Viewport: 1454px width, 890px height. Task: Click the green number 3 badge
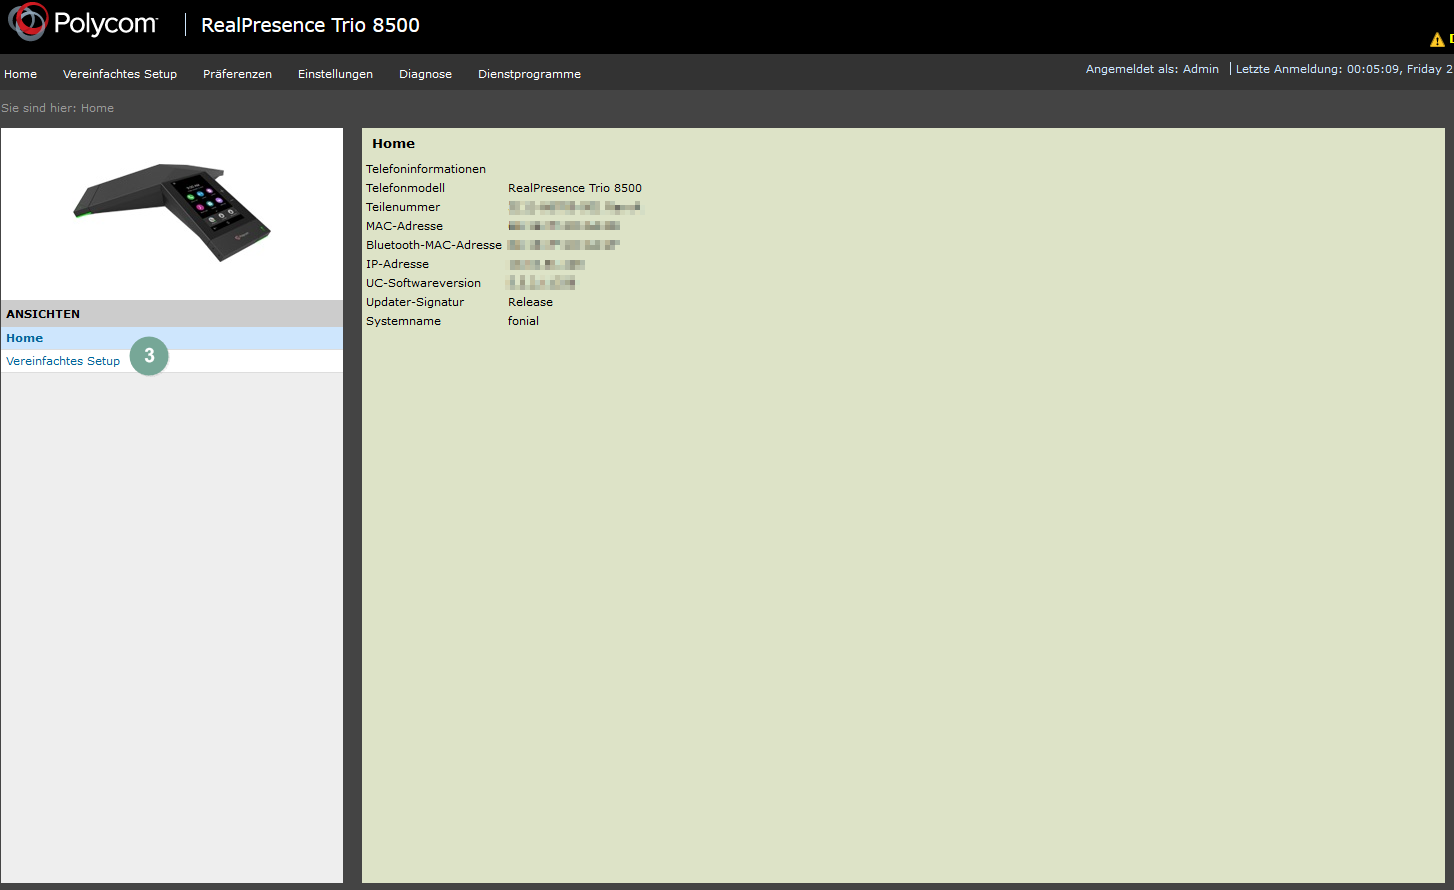[x=149, y=356]
